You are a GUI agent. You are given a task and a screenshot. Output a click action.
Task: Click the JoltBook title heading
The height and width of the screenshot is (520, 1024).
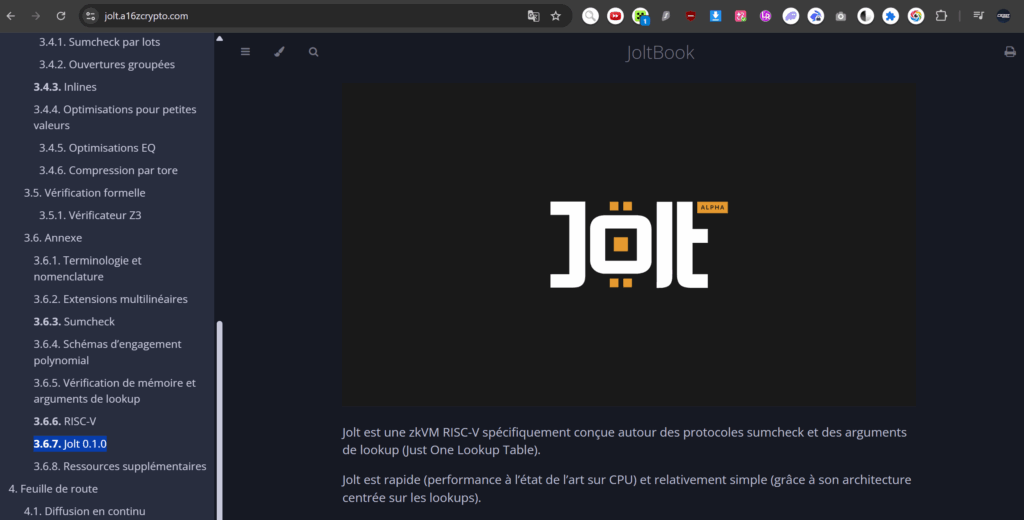tap(660, 52)
